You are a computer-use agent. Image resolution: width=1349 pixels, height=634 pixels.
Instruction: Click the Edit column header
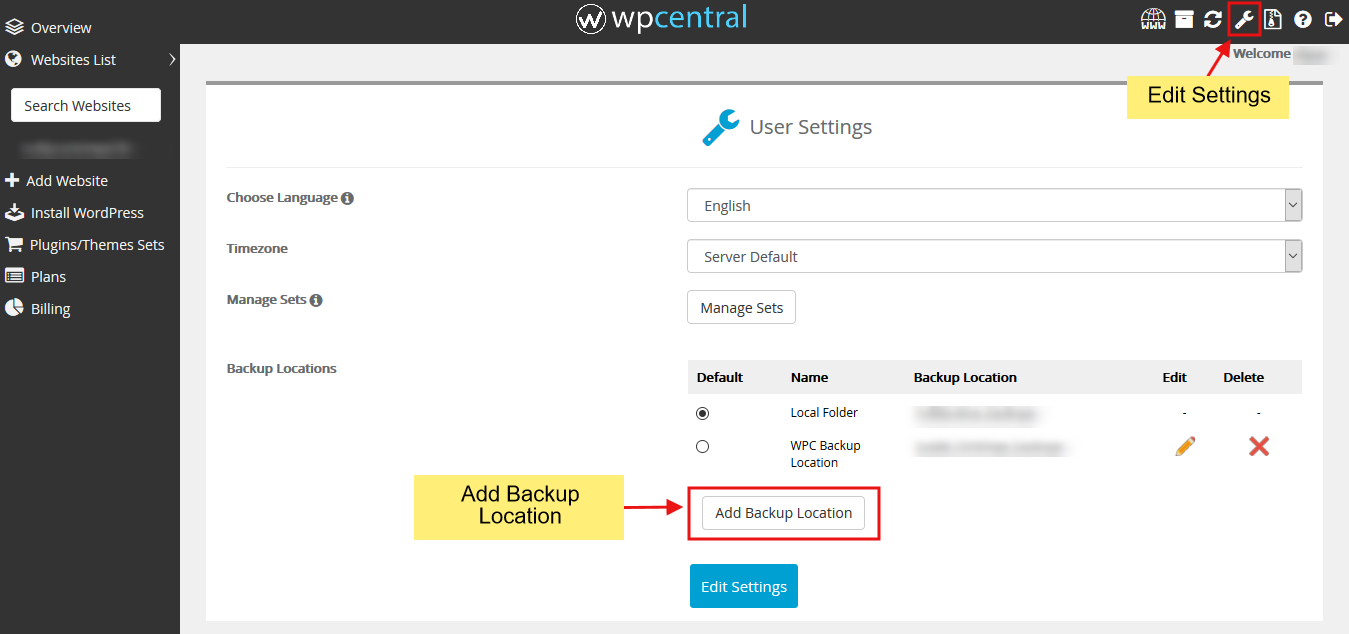(x=1175, y=378)
